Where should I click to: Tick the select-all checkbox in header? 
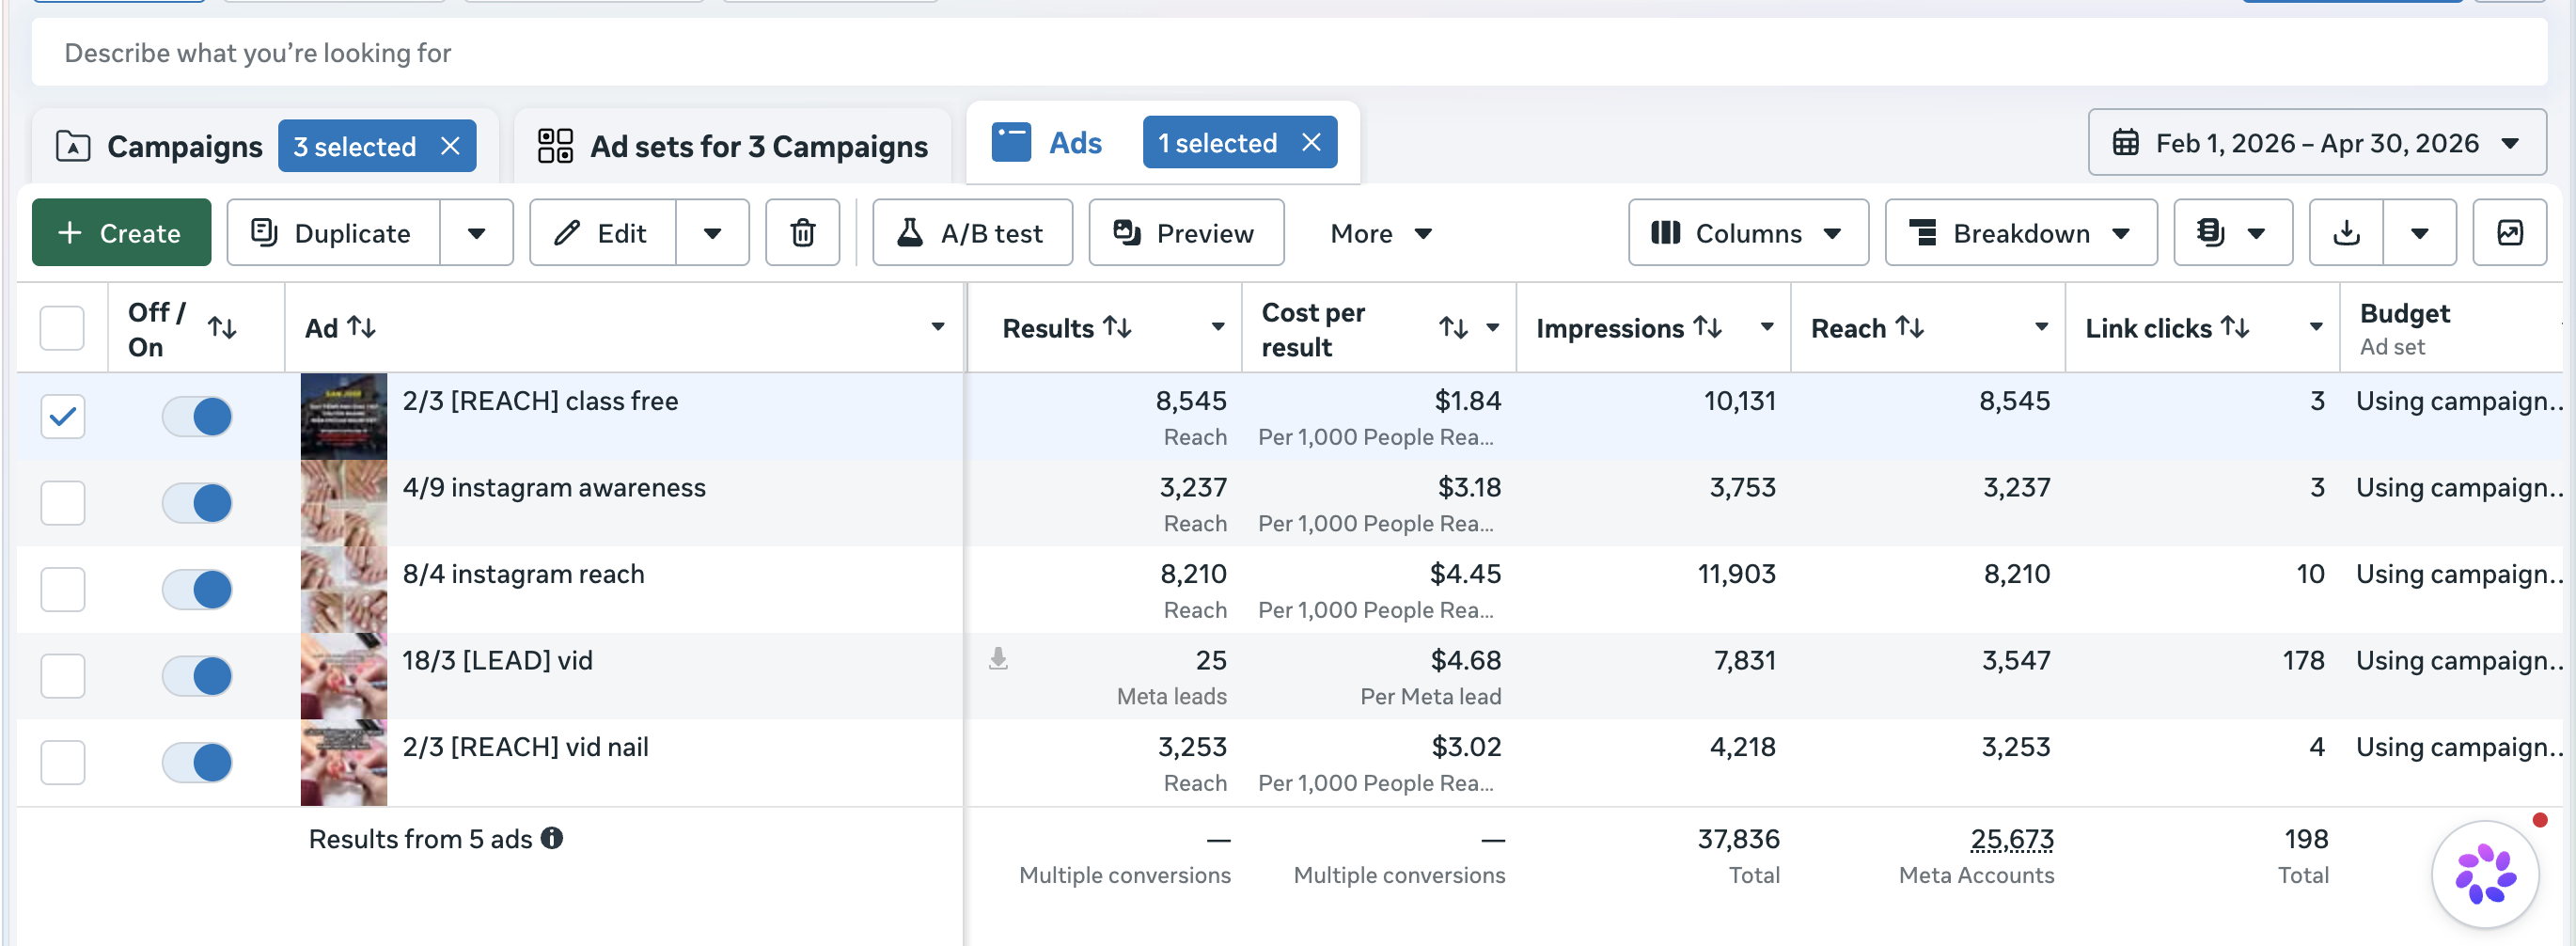[62, 328]
